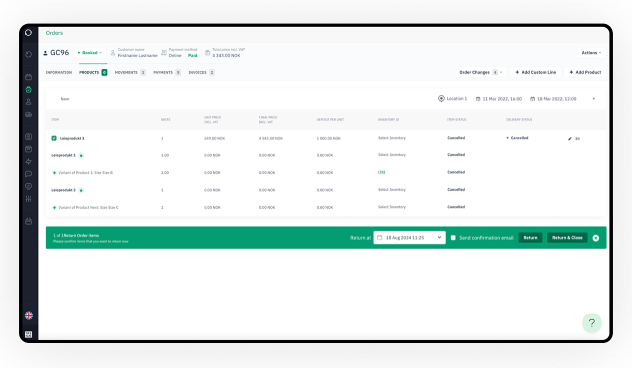
Task: Click the Firstname Lastname customer name
Action: point(137,56)
